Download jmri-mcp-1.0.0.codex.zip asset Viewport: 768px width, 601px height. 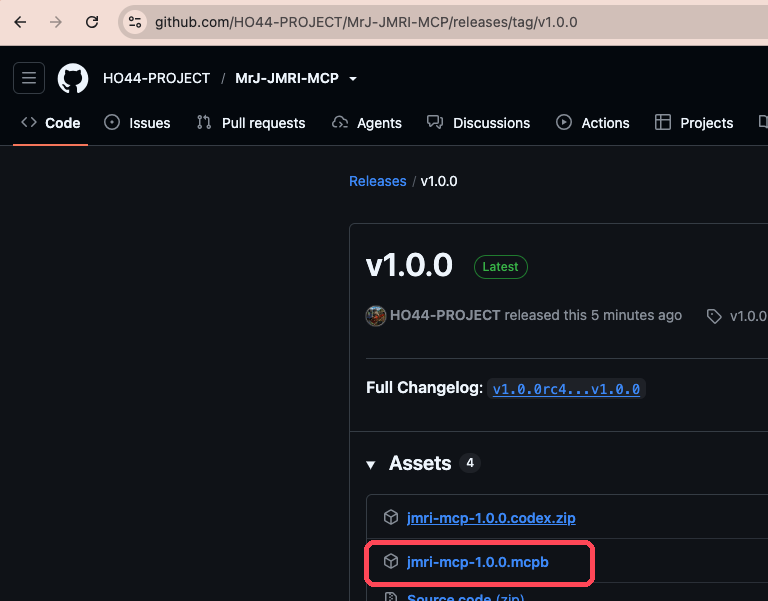491,518
